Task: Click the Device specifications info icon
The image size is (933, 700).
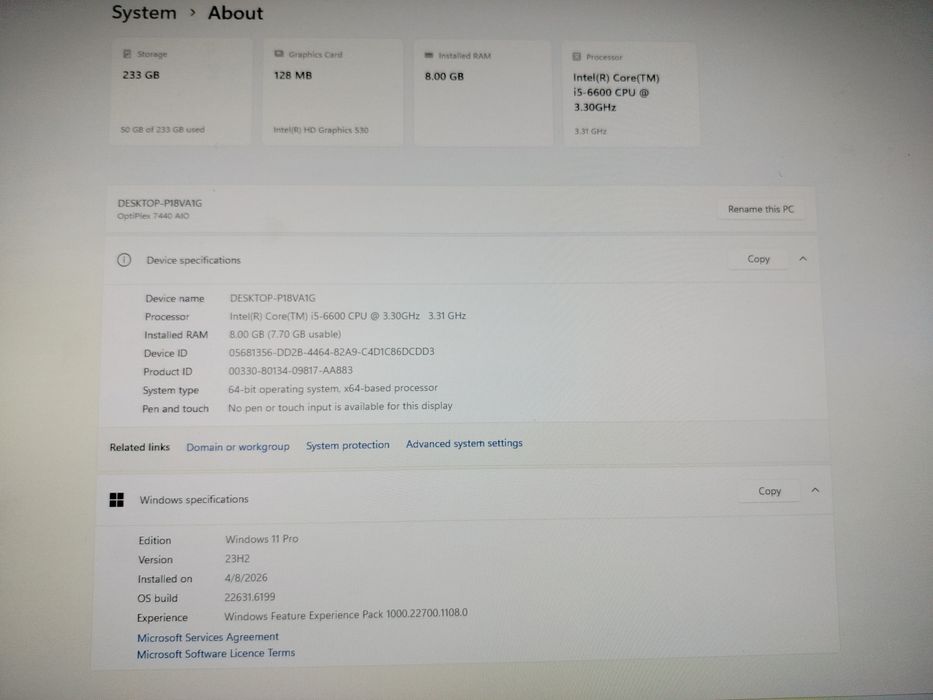Action: (x=124, y=260)
